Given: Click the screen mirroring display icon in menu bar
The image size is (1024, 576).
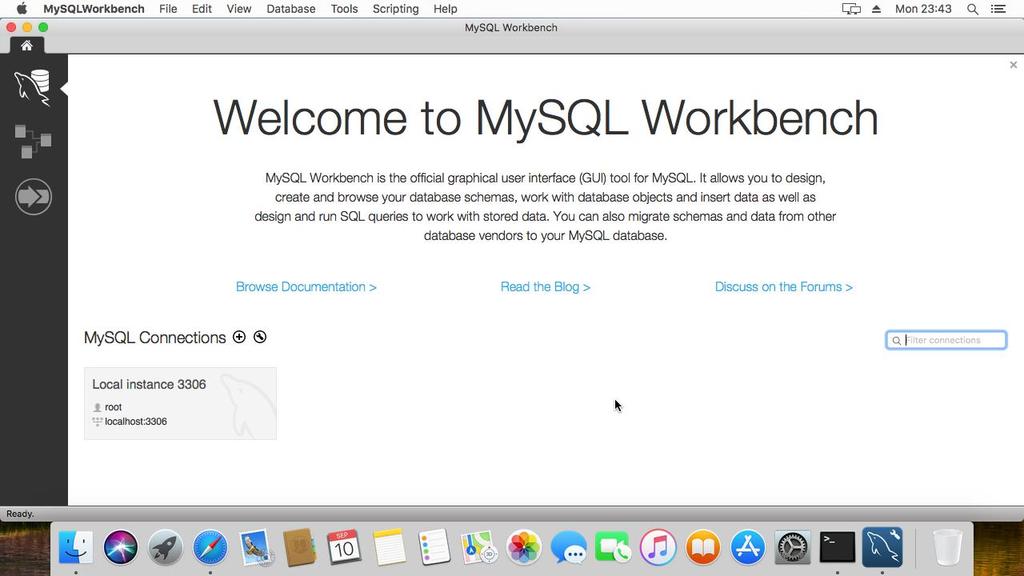Looking at the screenshot, I should point(851,9).
